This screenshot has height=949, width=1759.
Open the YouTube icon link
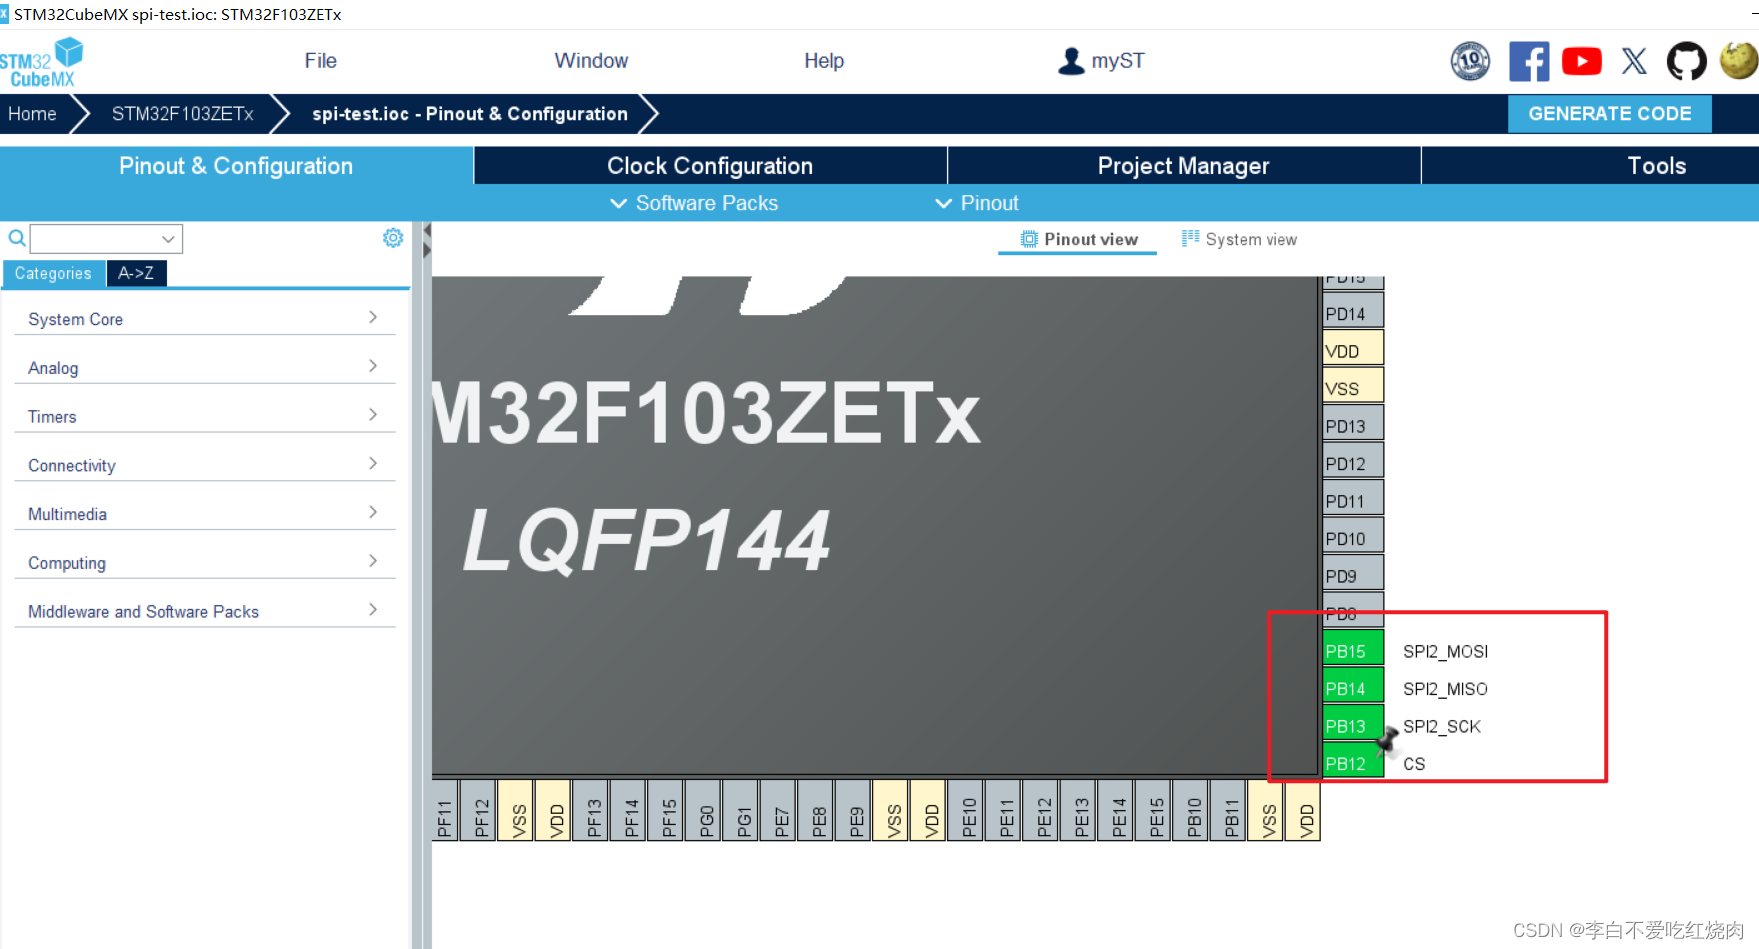point(1581,61)
